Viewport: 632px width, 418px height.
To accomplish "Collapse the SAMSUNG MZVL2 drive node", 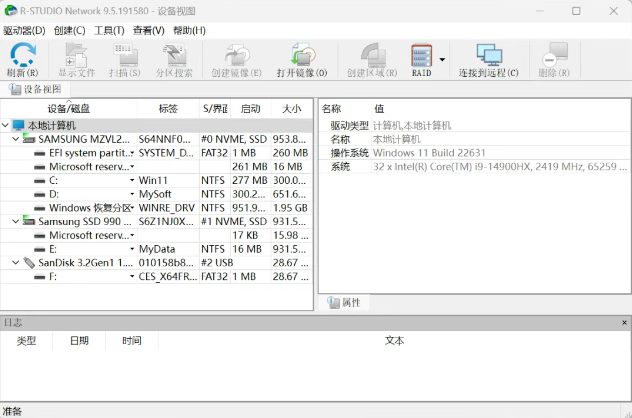I will coord(15,139).
